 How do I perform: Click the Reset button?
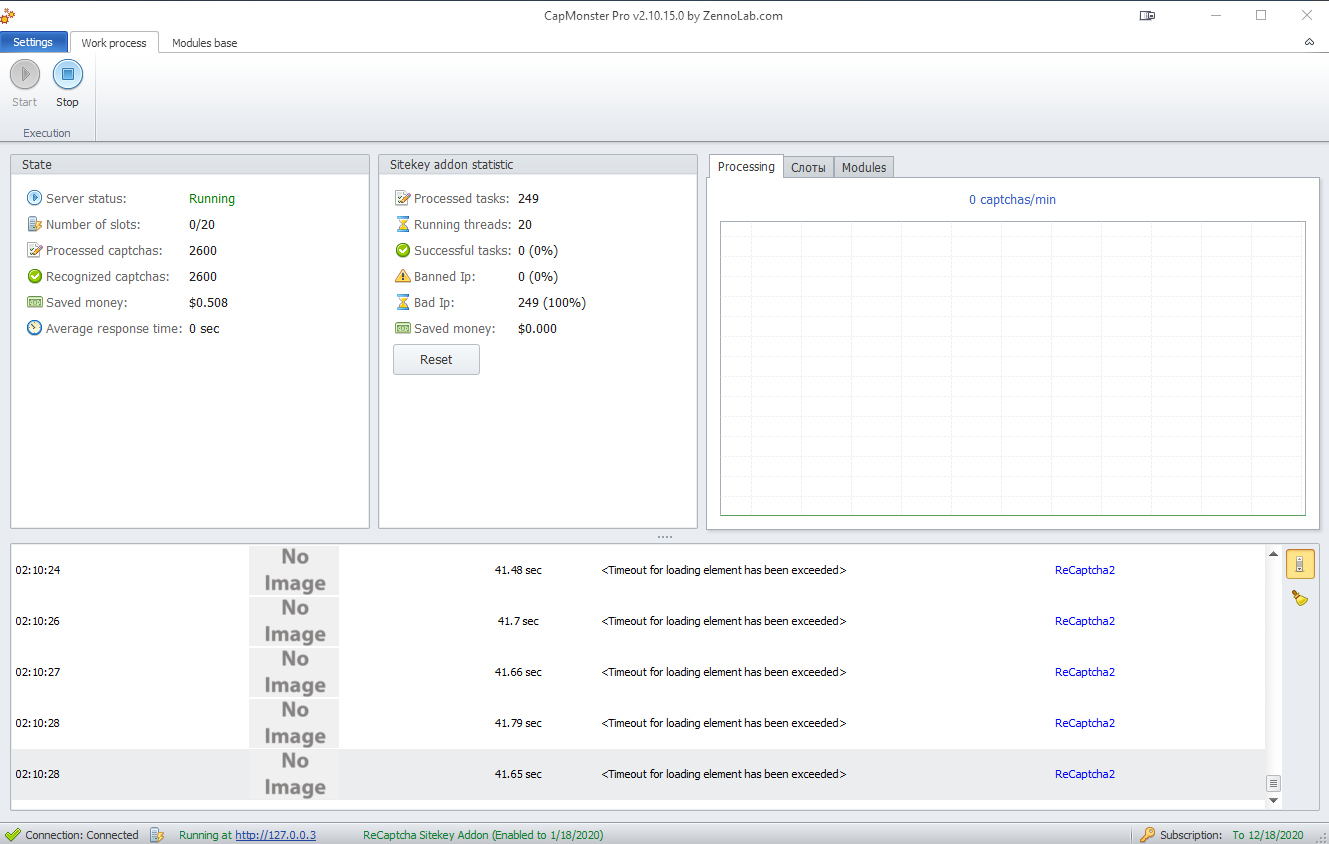pyautogui.click(x=436, y=359)
